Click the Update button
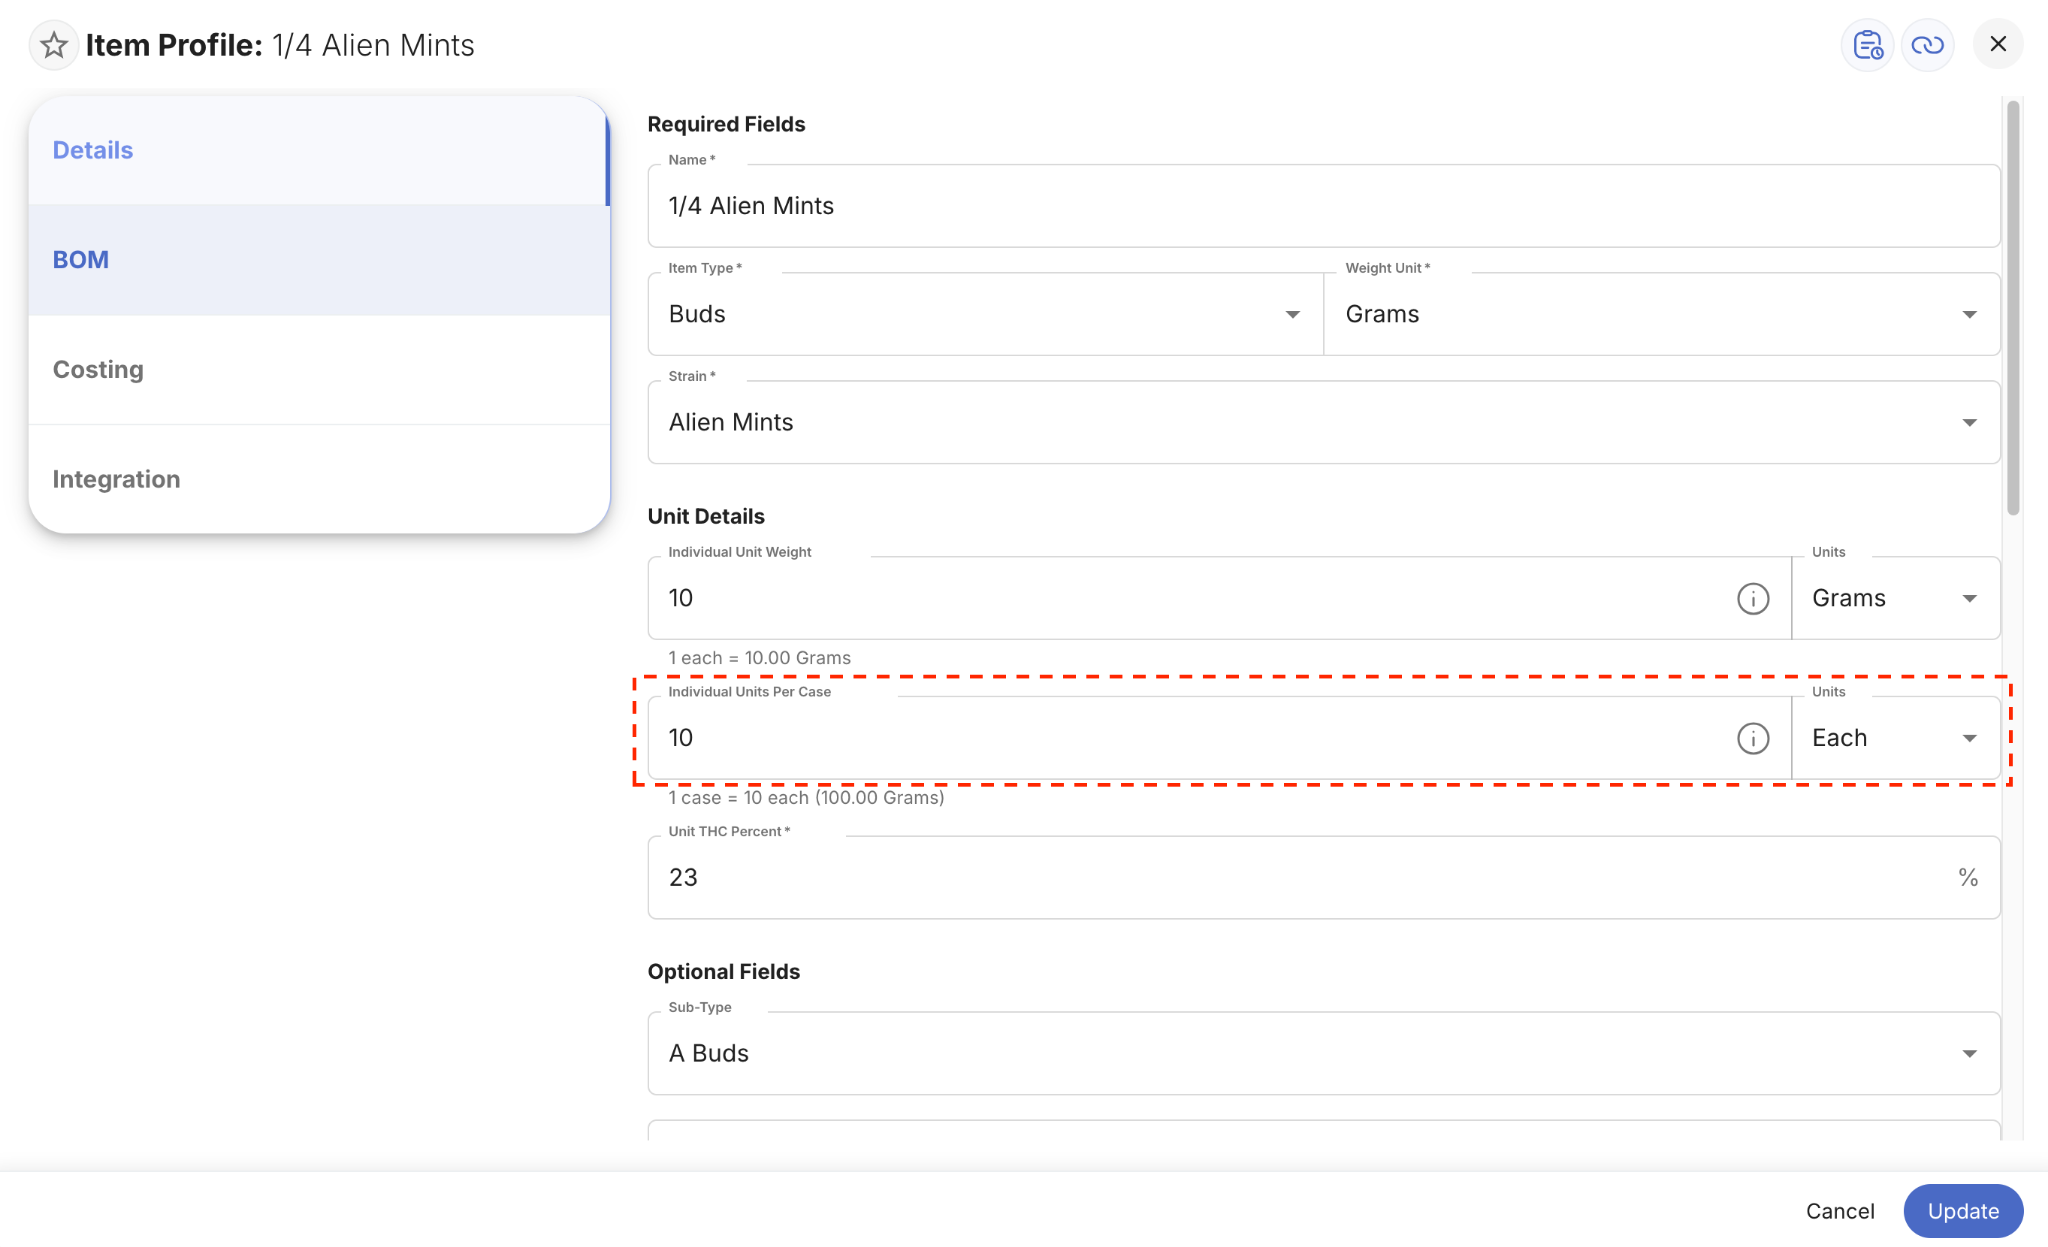Screen dimensions: 2048x1247 pyautogui.click(x=1963, y=1211)
